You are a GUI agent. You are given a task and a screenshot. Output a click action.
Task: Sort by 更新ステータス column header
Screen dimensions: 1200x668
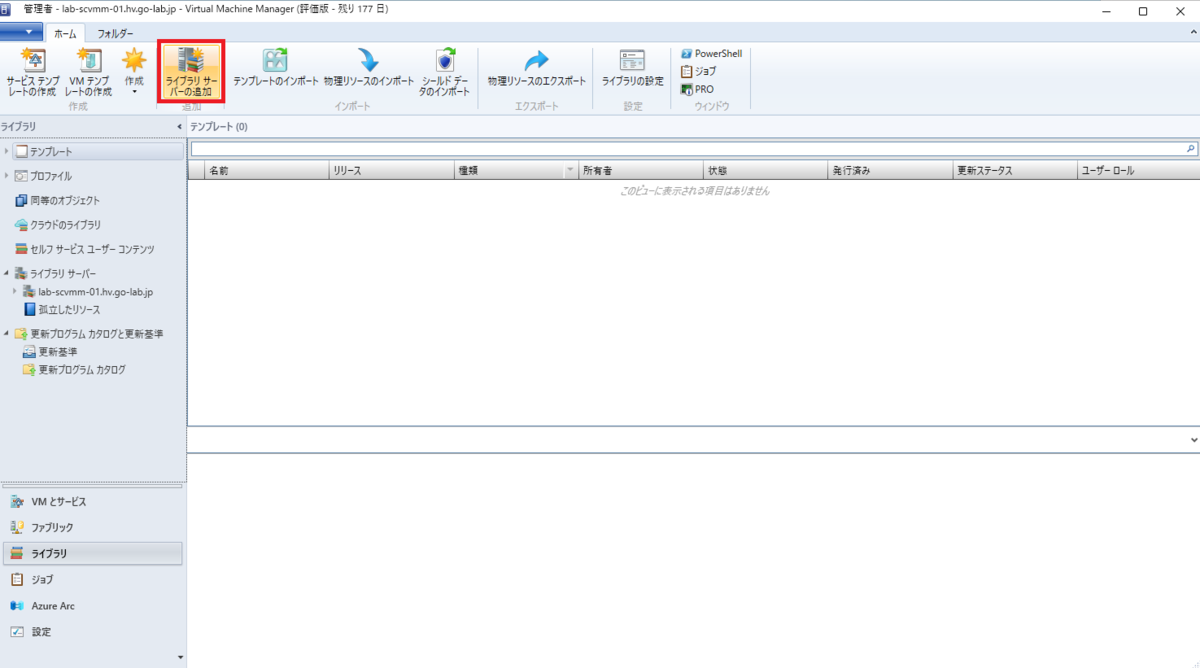click(1015, 171)
